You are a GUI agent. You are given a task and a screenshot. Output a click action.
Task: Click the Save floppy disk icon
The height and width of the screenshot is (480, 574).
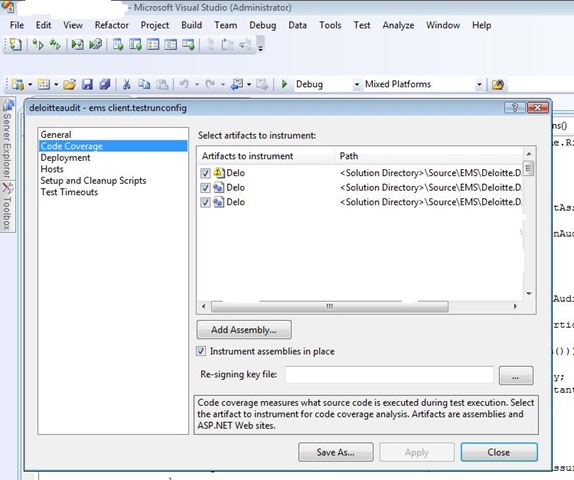pos(87,85)
